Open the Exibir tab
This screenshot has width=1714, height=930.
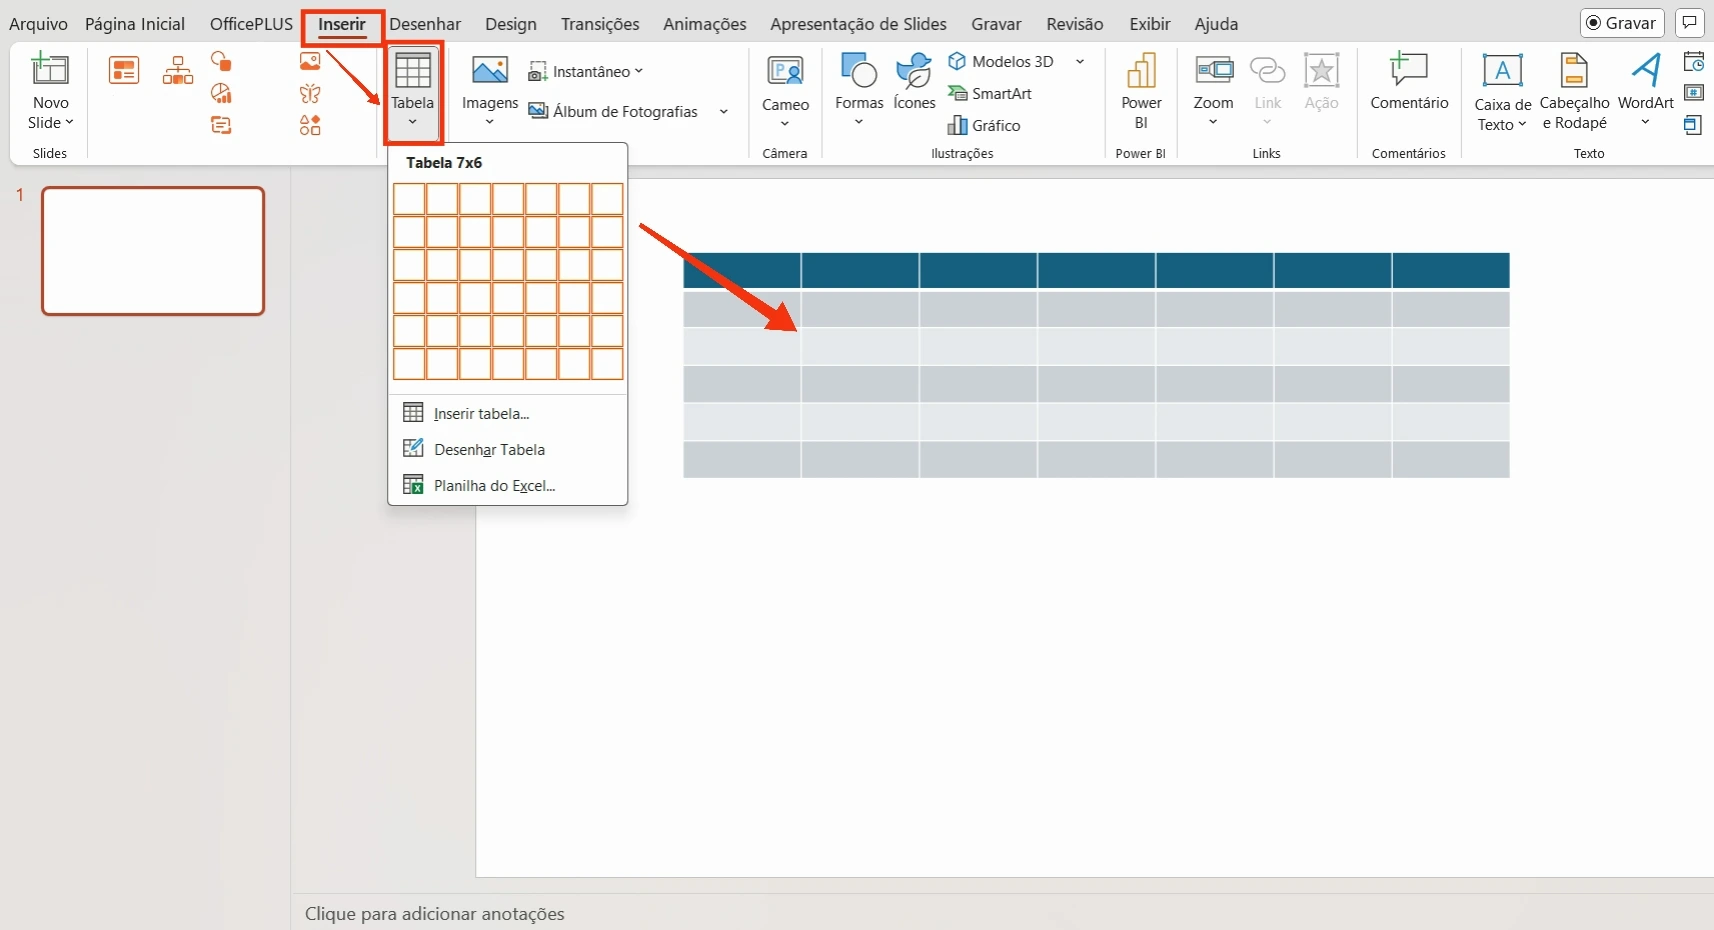click(1150, 24)
